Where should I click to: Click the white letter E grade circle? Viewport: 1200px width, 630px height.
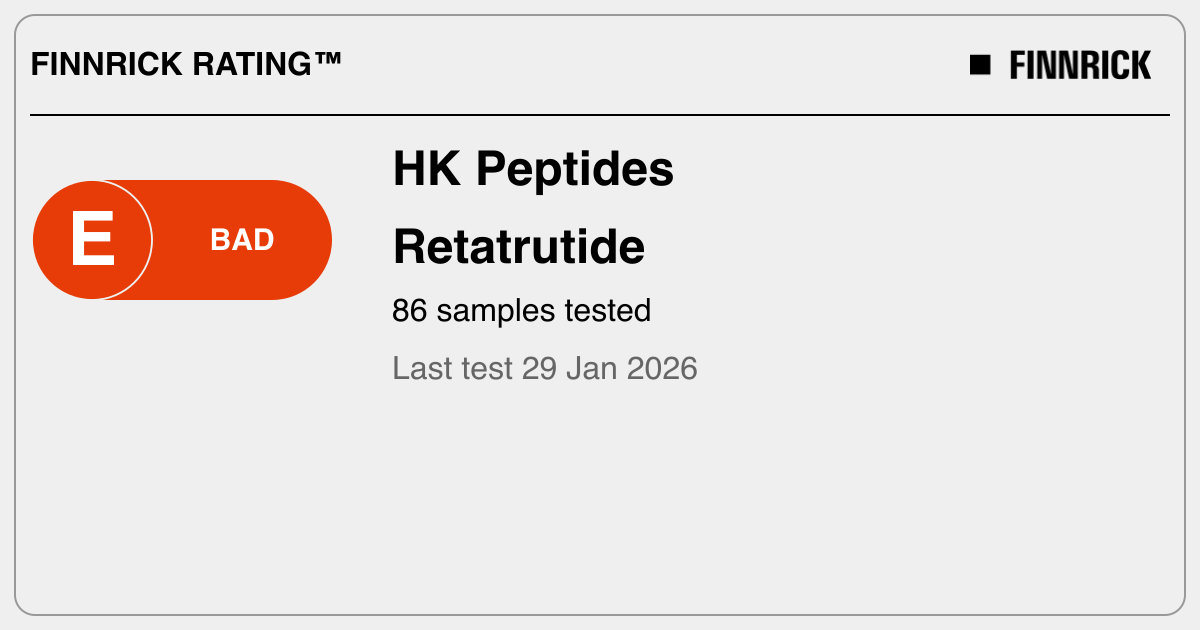[92, 240]
